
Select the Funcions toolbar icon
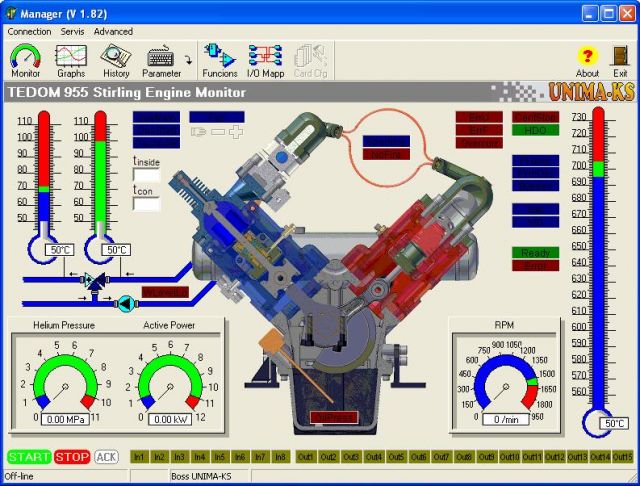(219, 60)
